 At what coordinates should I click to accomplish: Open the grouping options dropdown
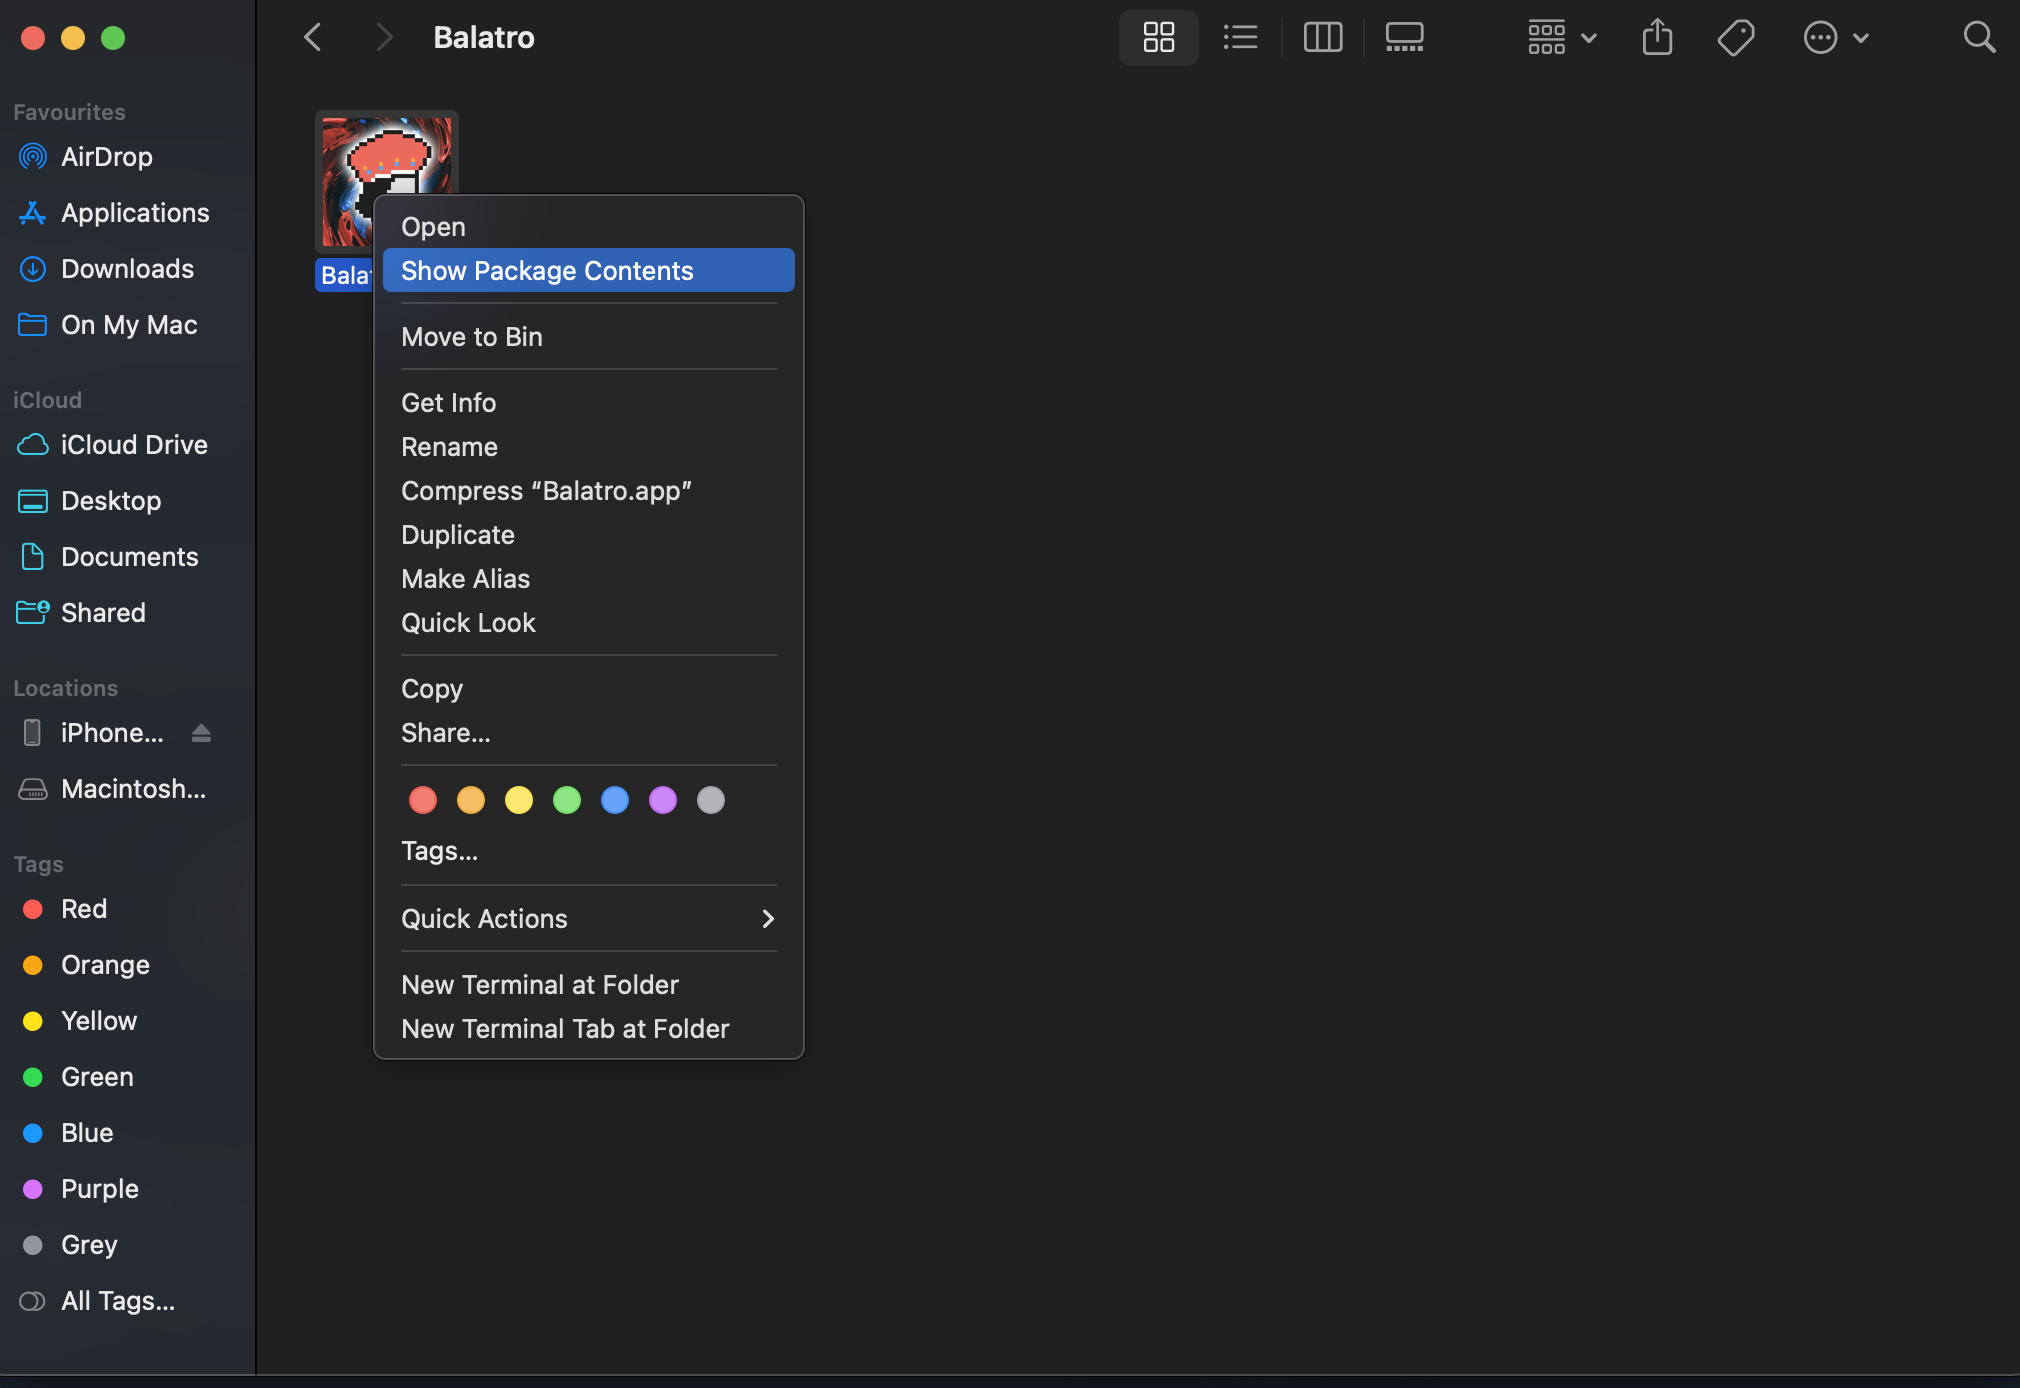1561,38
